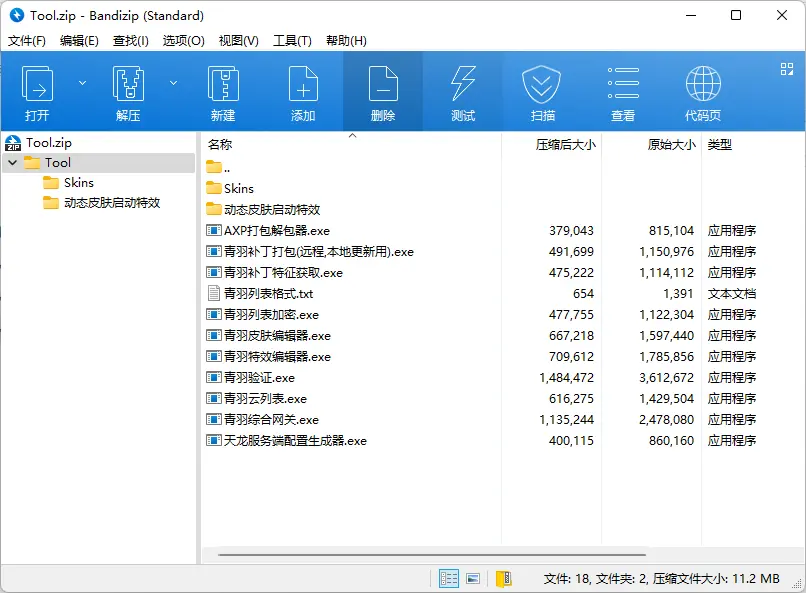Open the 视图(V) menu
Viewport: 806px width, 593px height.
click(x=239, y=41)
